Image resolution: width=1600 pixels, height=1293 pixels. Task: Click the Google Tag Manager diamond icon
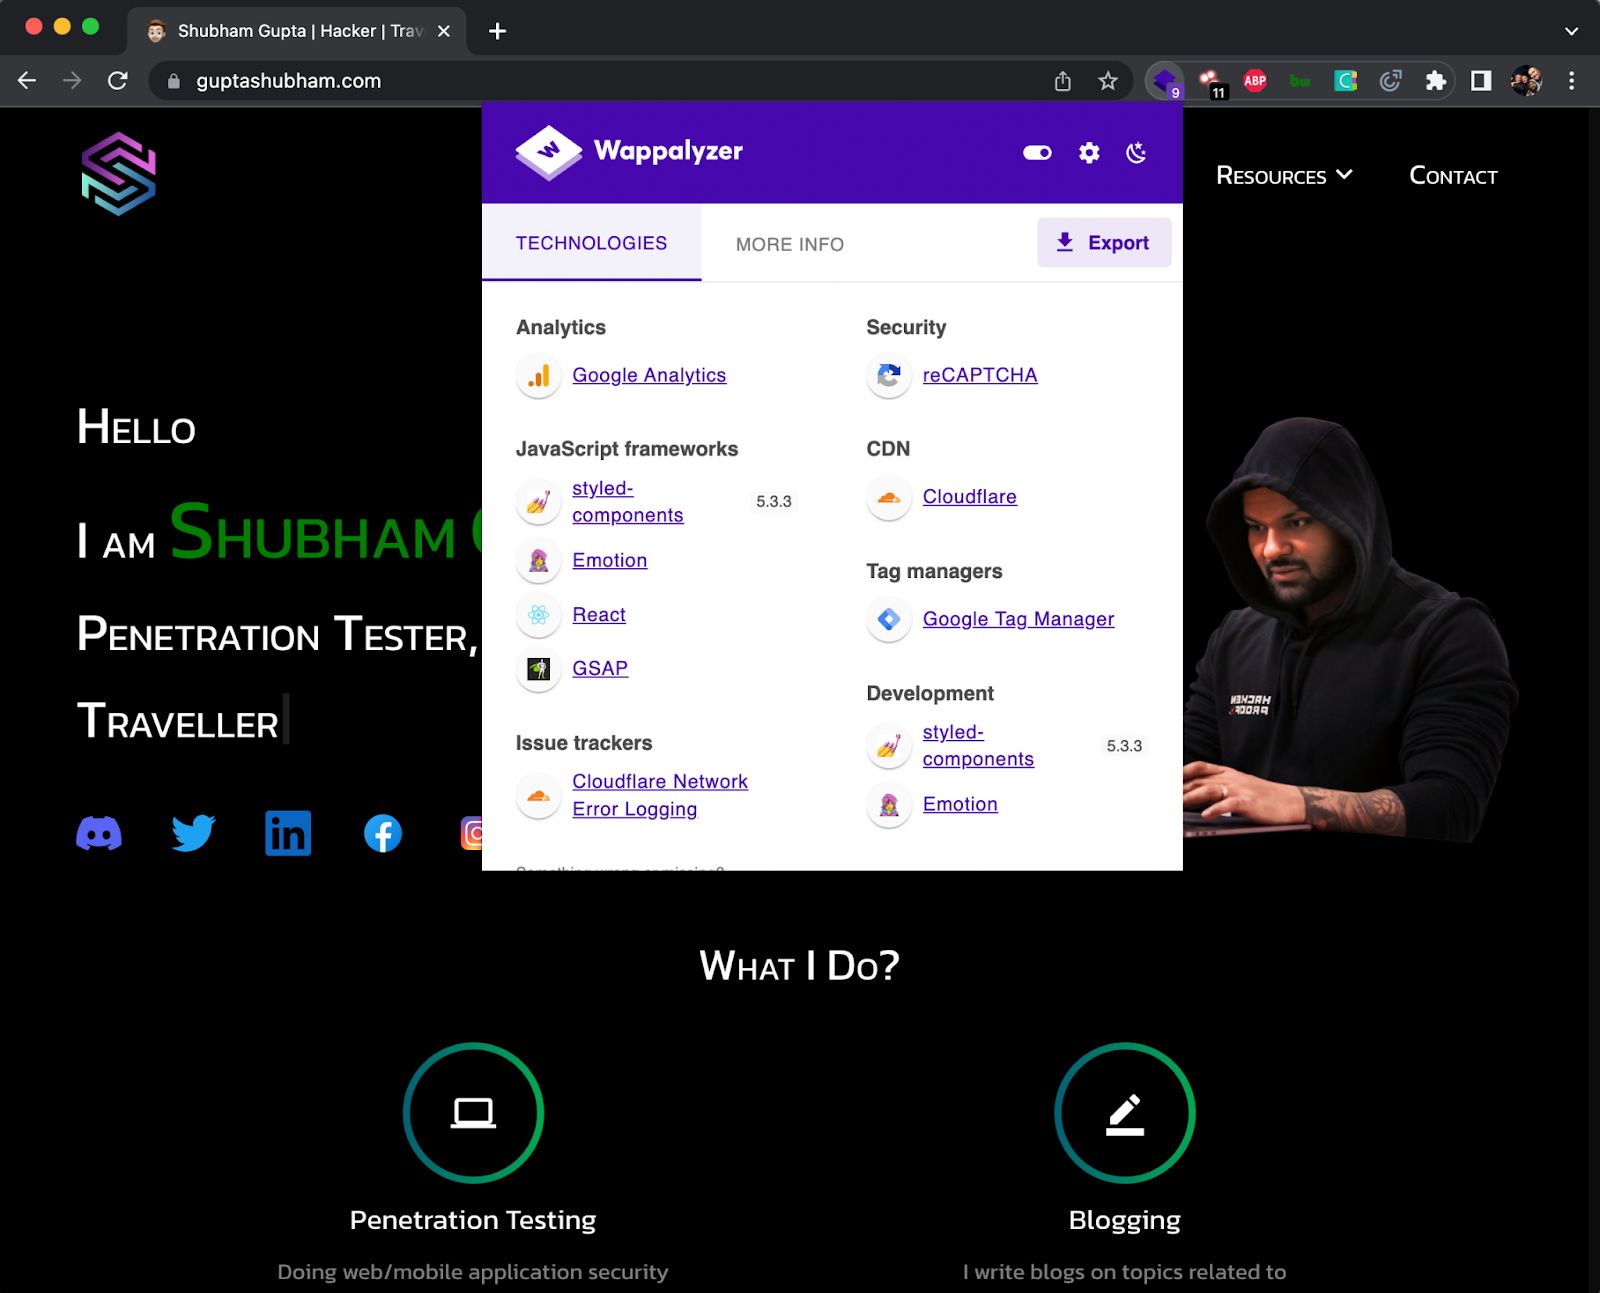pyautogui.click(x=889, y=619)
